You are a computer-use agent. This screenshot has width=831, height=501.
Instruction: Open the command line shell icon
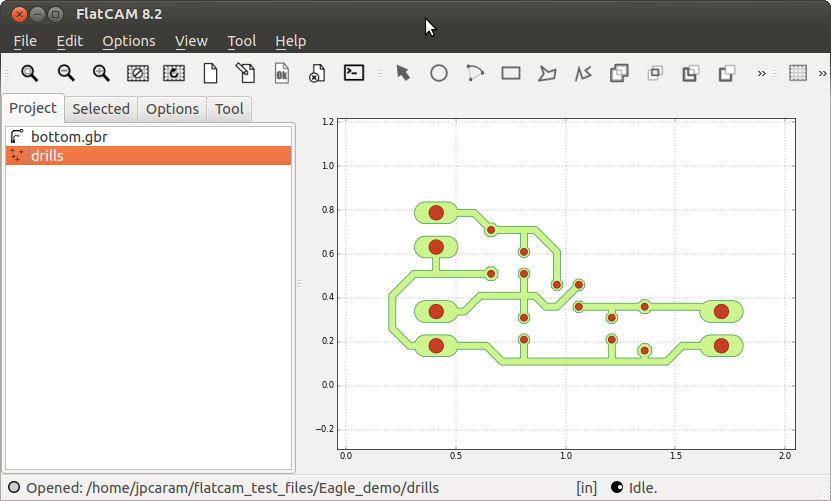click(x=353, y=73)
